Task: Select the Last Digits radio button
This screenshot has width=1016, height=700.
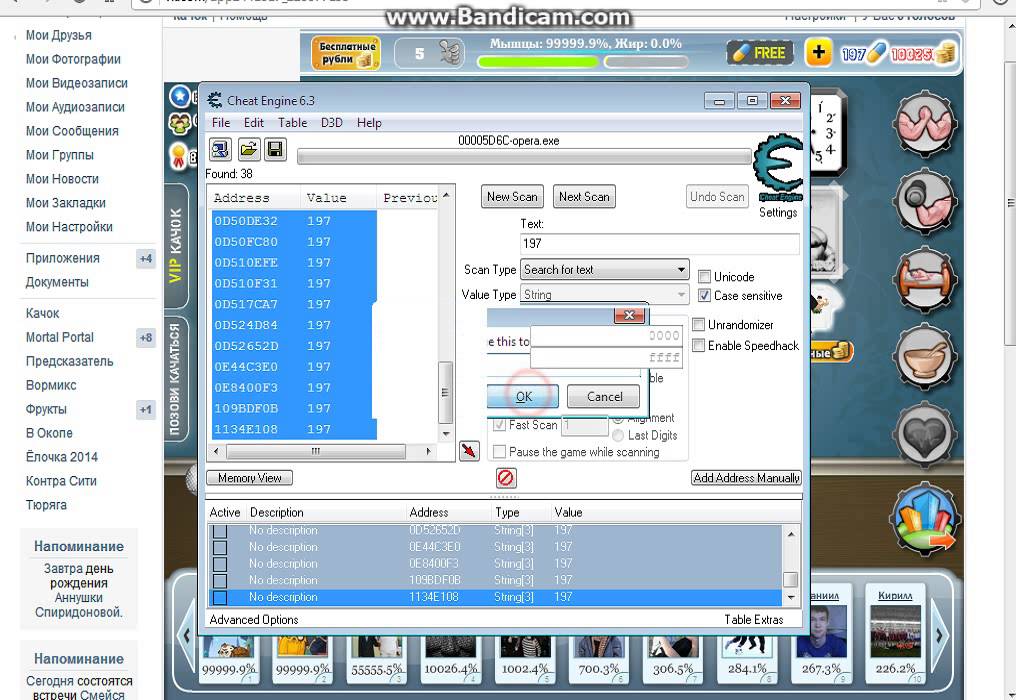Action: 618,436
